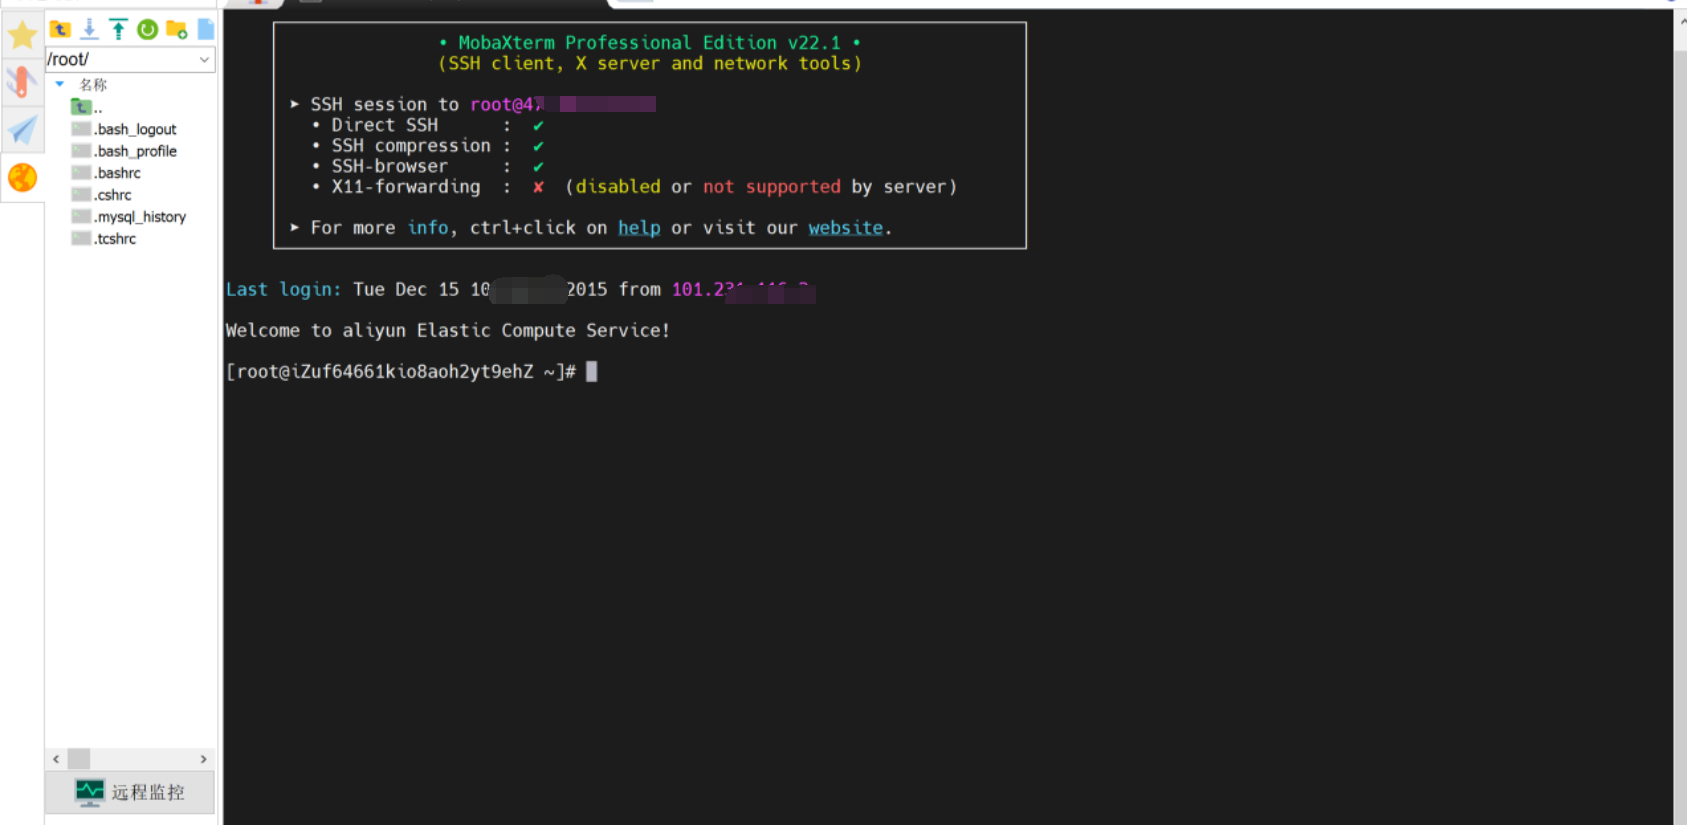
Task: Go to parent directory using toolbar folder icon
Action: pos(60,29)
